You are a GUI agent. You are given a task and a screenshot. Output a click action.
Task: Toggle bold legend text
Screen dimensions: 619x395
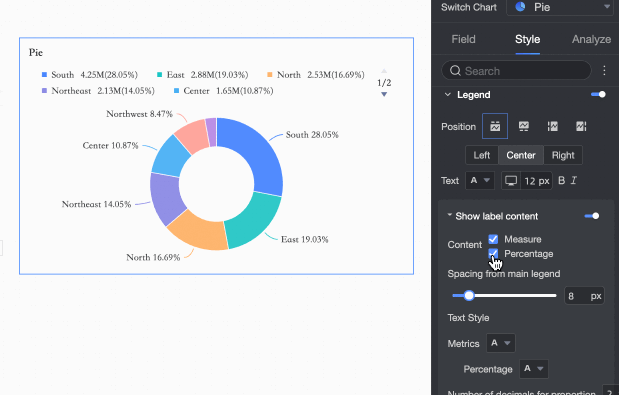tap(561, 180)
